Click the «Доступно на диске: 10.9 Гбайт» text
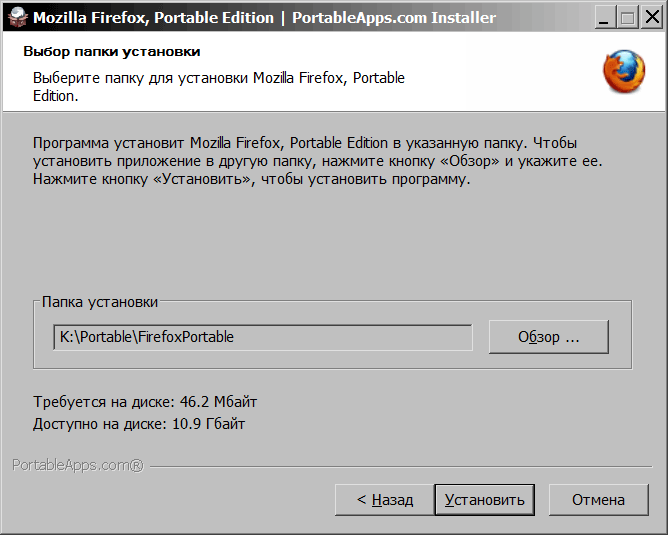 tap(139, 424)
